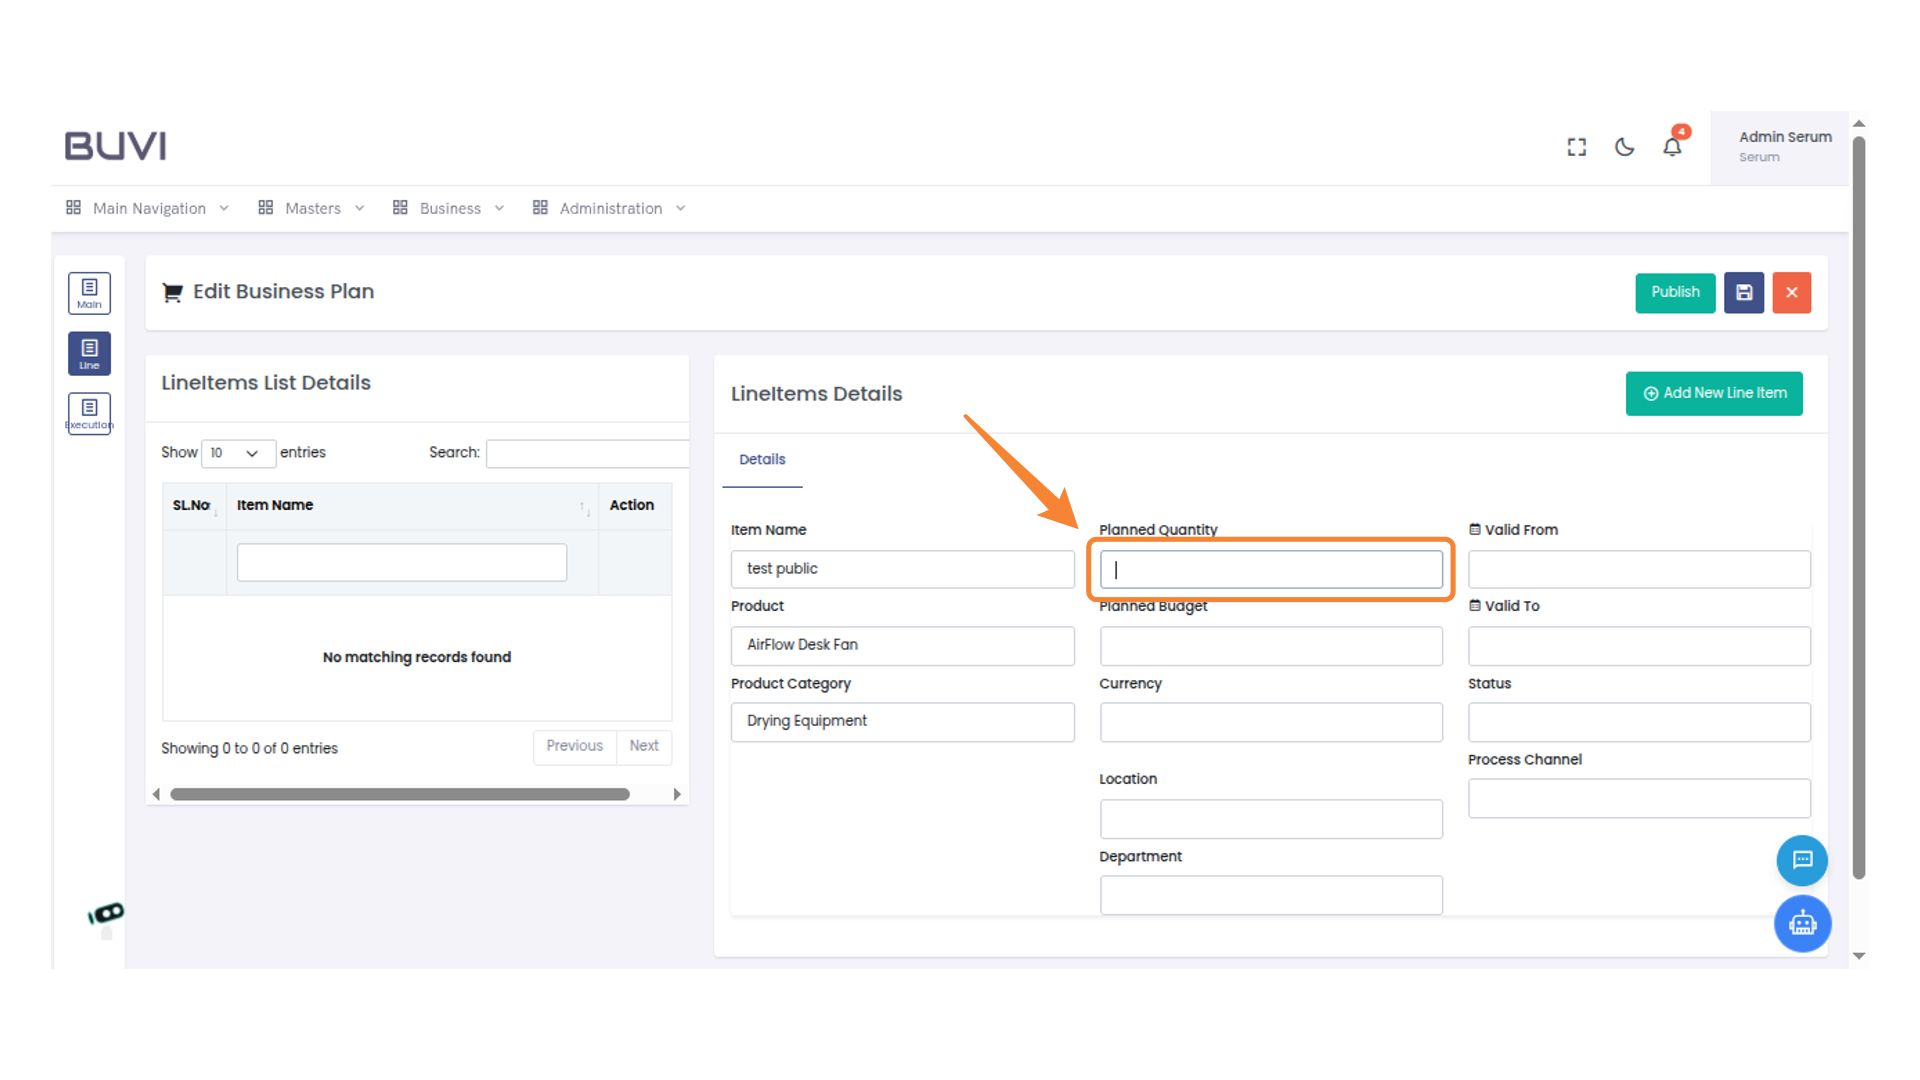Image resolution: width=1920 pixels, height=1080 pixels.
Task: Open the Business menu
Action: coord(448,208)
